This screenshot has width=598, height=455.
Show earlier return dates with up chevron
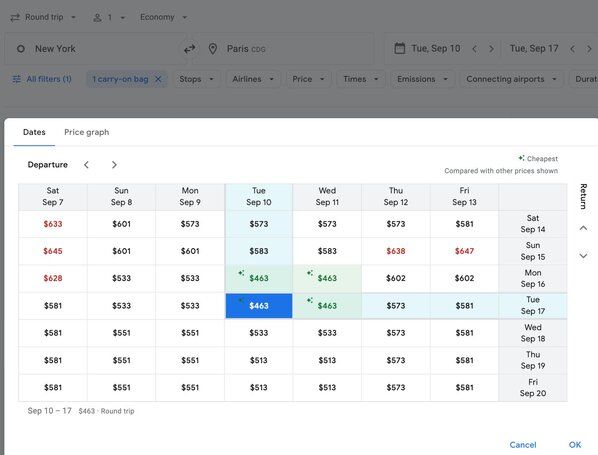583,228
